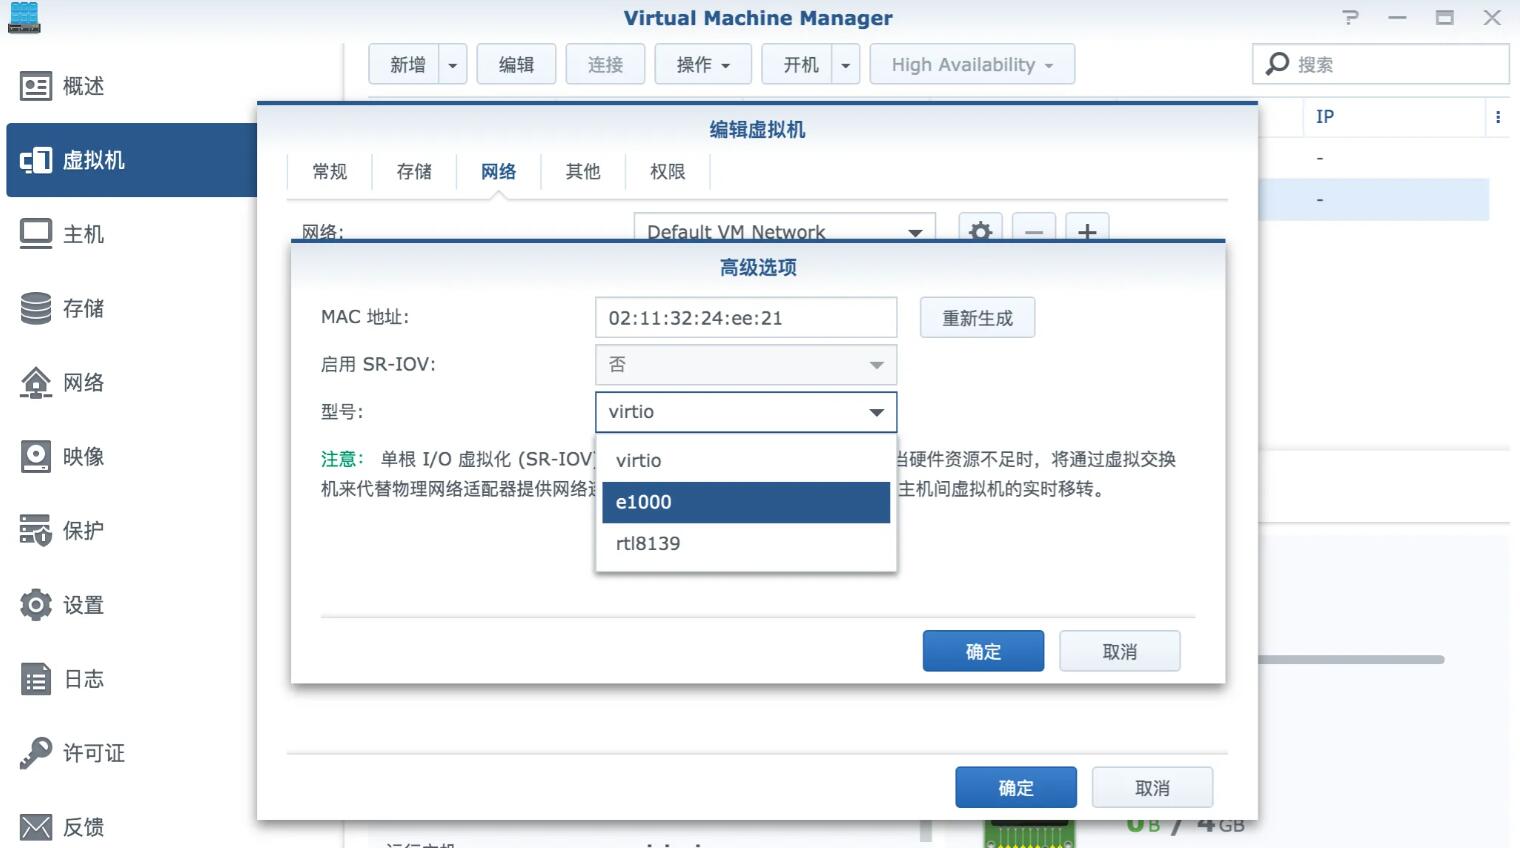This screenshot has height=848, width=1520.
Task: Click the 许可证 license key icon
Action: coord(36,753)
